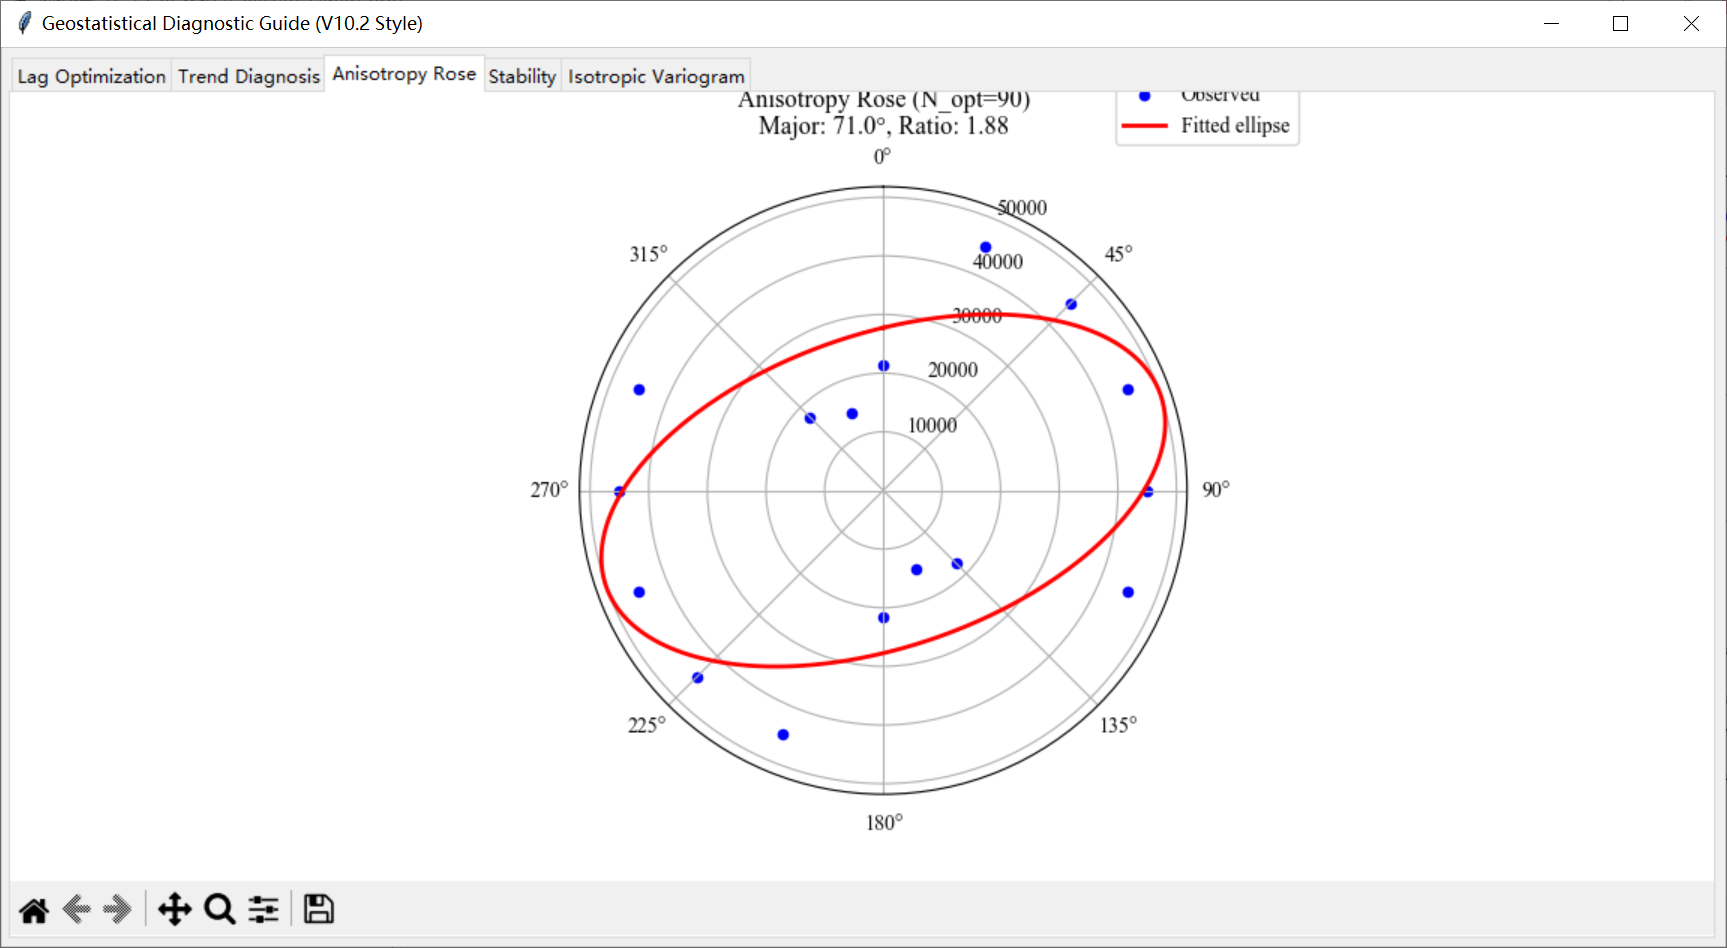Select the Zoom to rectangle magnifier

(x=219, y=910)
